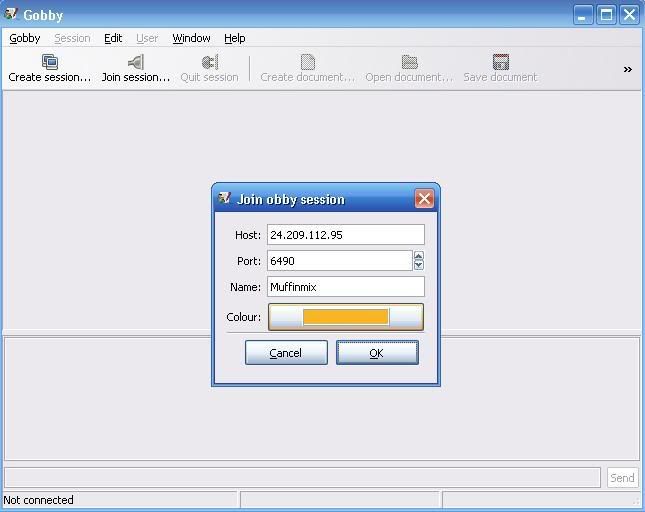Click the Save document toolbar icon
The width and height of the screenshot is (645, 512).
coord(501,62)
